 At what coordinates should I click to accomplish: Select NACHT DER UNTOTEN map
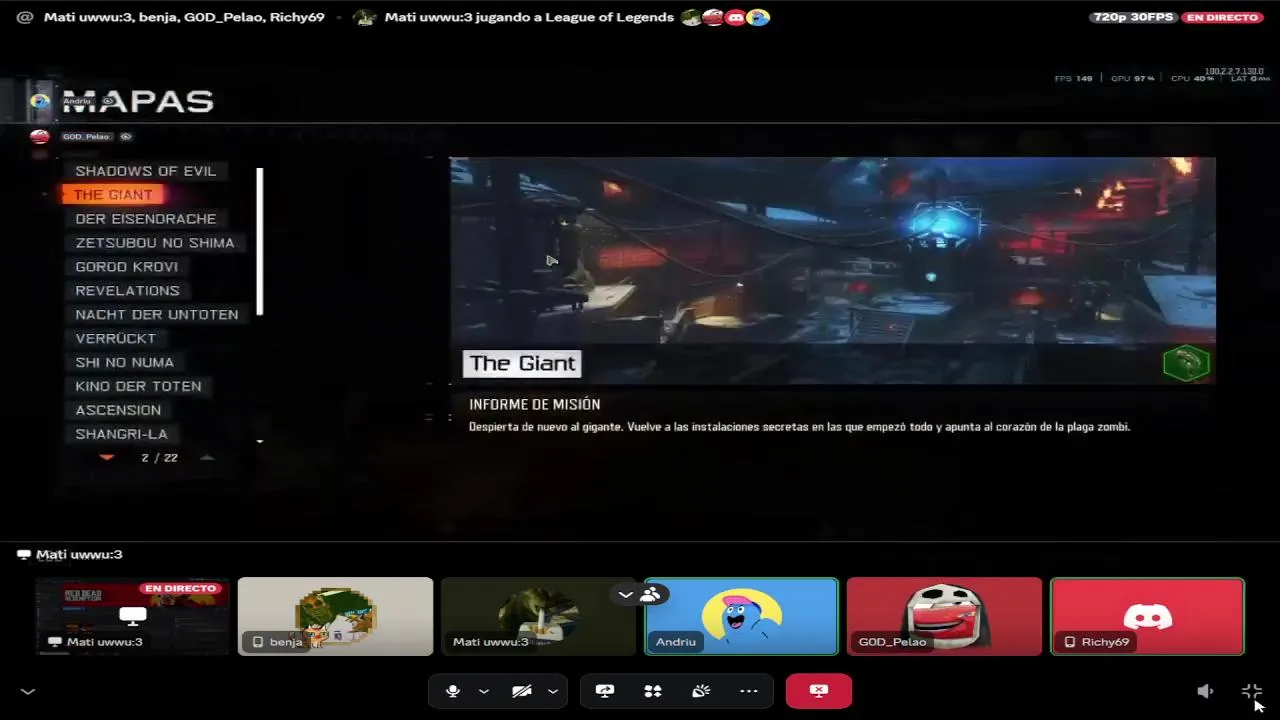pyautogui.click(x=157, y=315)
